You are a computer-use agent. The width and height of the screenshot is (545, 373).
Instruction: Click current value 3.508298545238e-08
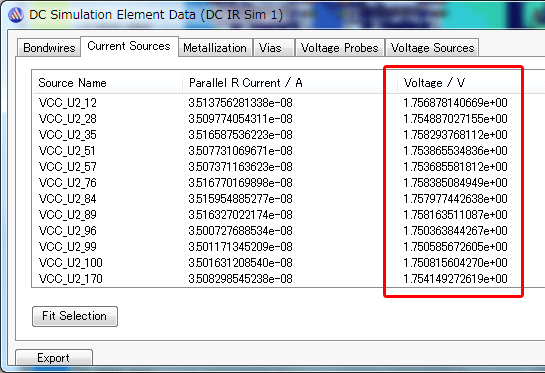241,279
